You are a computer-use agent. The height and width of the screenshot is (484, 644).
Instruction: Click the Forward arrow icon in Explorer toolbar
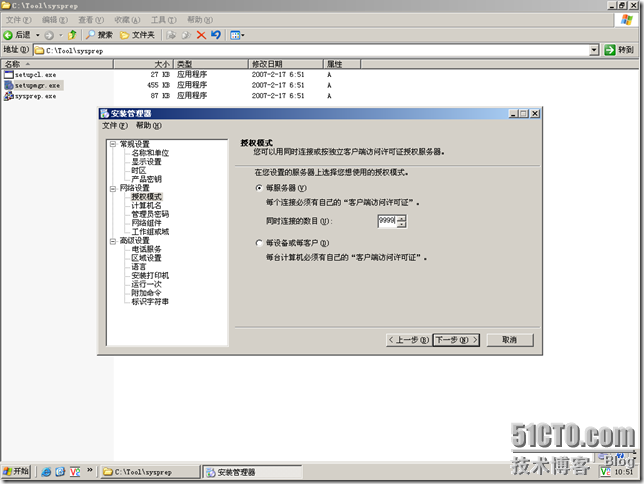coord(49,35)
